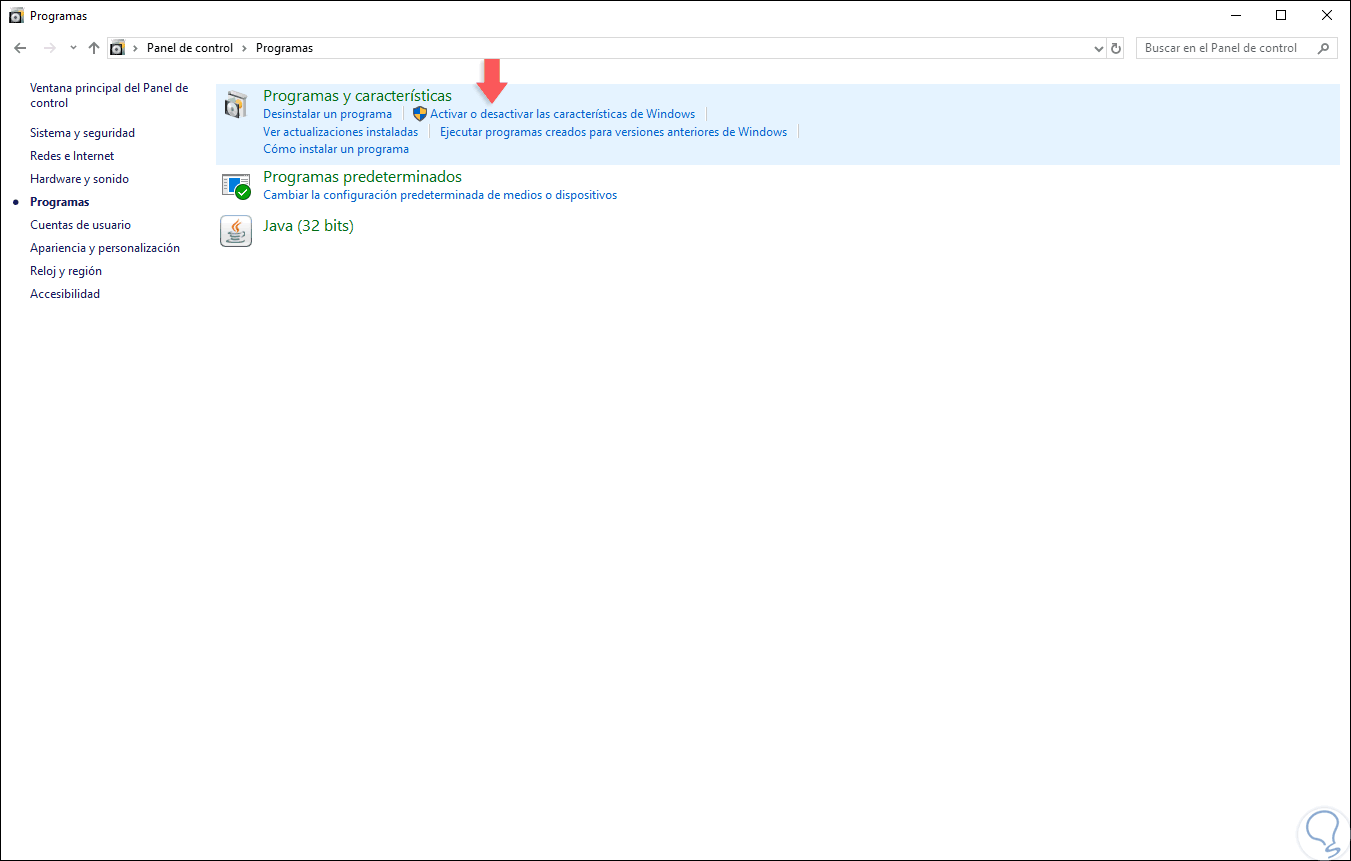Screen dimensions: 1351x861
Task: Maximize the Programas window
Action: [1281, 15]
